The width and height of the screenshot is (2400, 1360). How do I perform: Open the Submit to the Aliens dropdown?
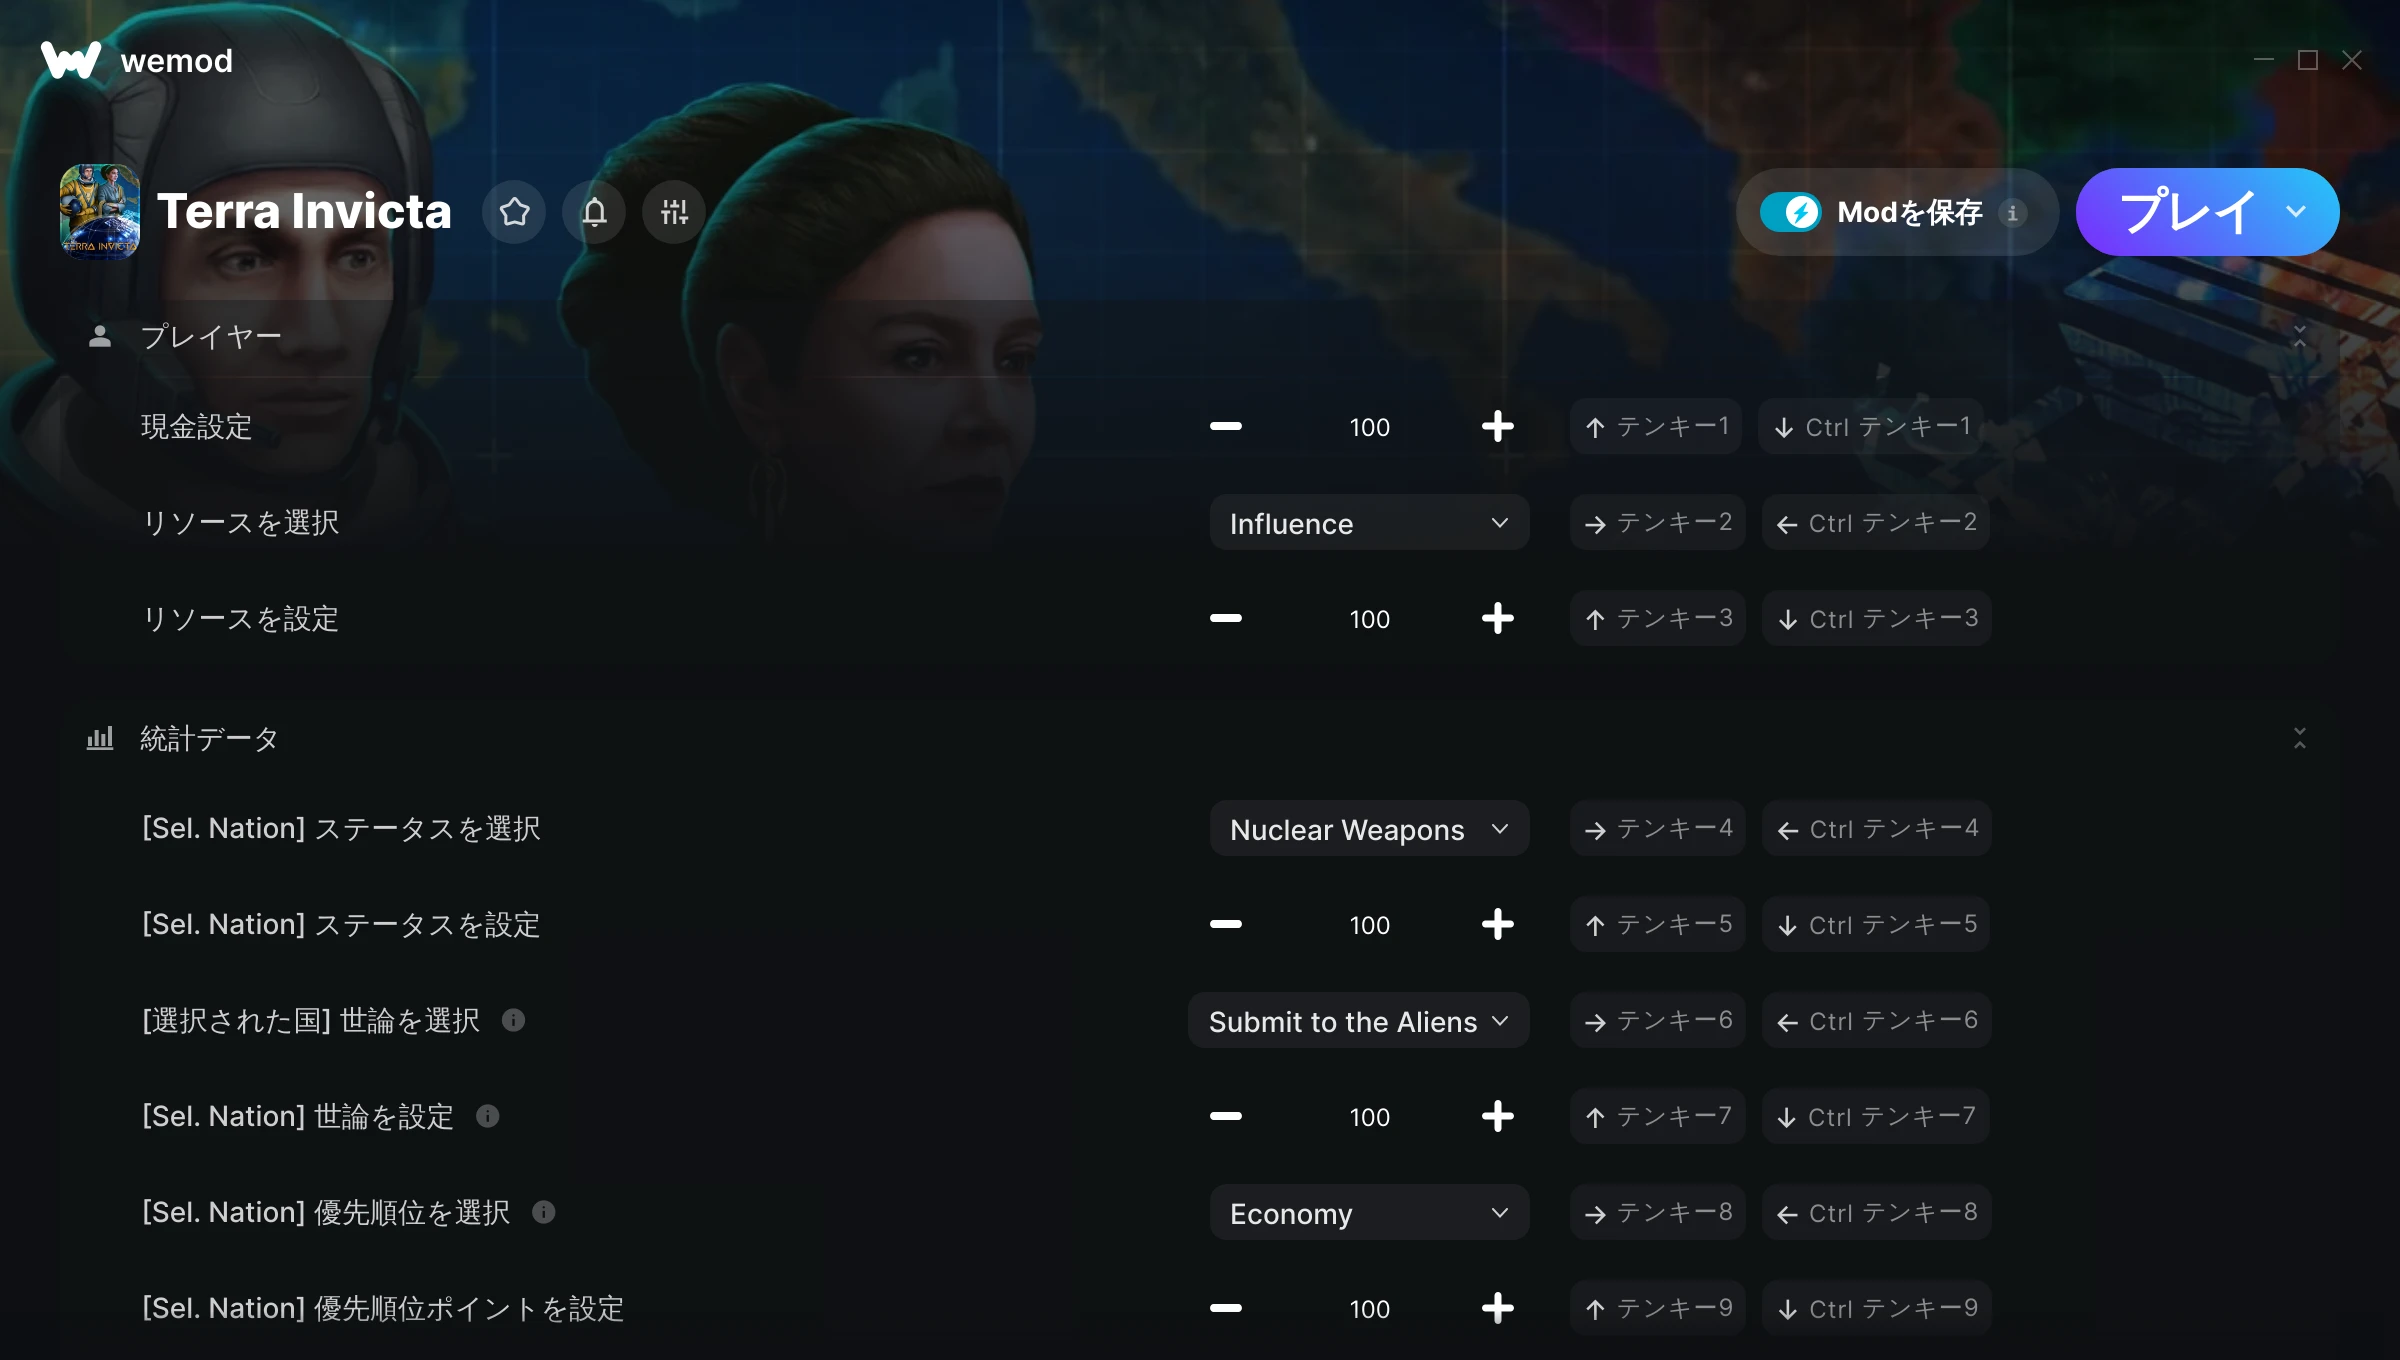(x=1358, y=1020)
